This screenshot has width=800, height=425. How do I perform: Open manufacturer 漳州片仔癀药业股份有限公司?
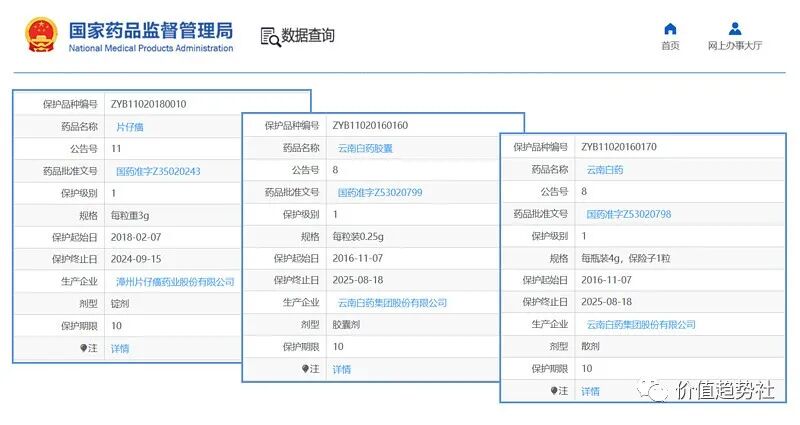[175, 282]
